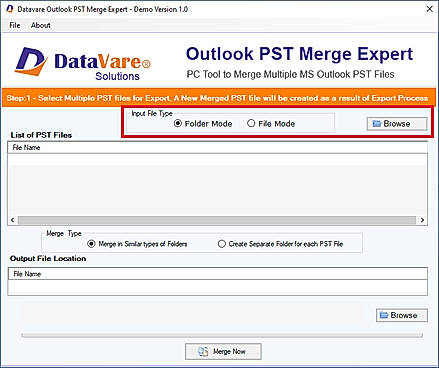Click the DataVare Solutions logo
Screen dimensions: 439x368
coord(83,63)
